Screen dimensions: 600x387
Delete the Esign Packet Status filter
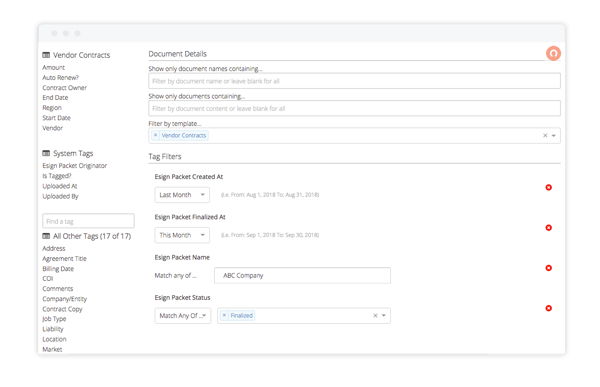tap(548, 308)
